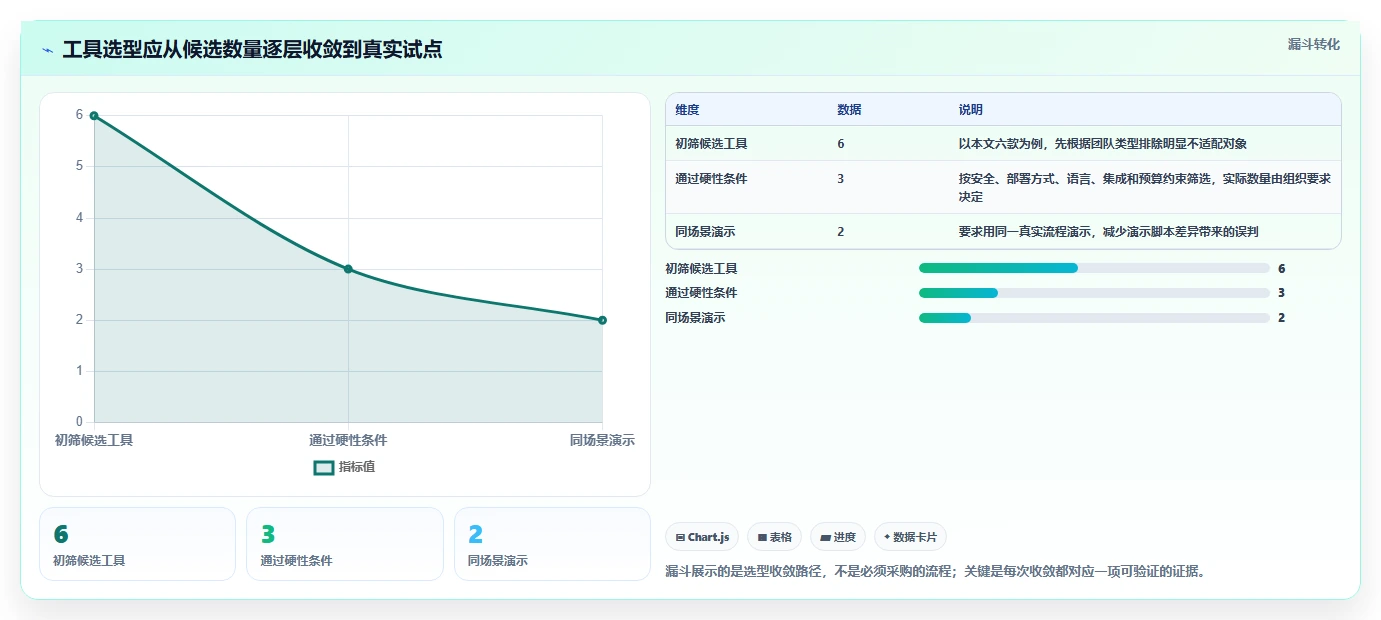Image resolution: width=1381 pixels, height=620 pixels.
Task: Click the description starting 要求用同一真实流程演示
Action: [1108, 232]
